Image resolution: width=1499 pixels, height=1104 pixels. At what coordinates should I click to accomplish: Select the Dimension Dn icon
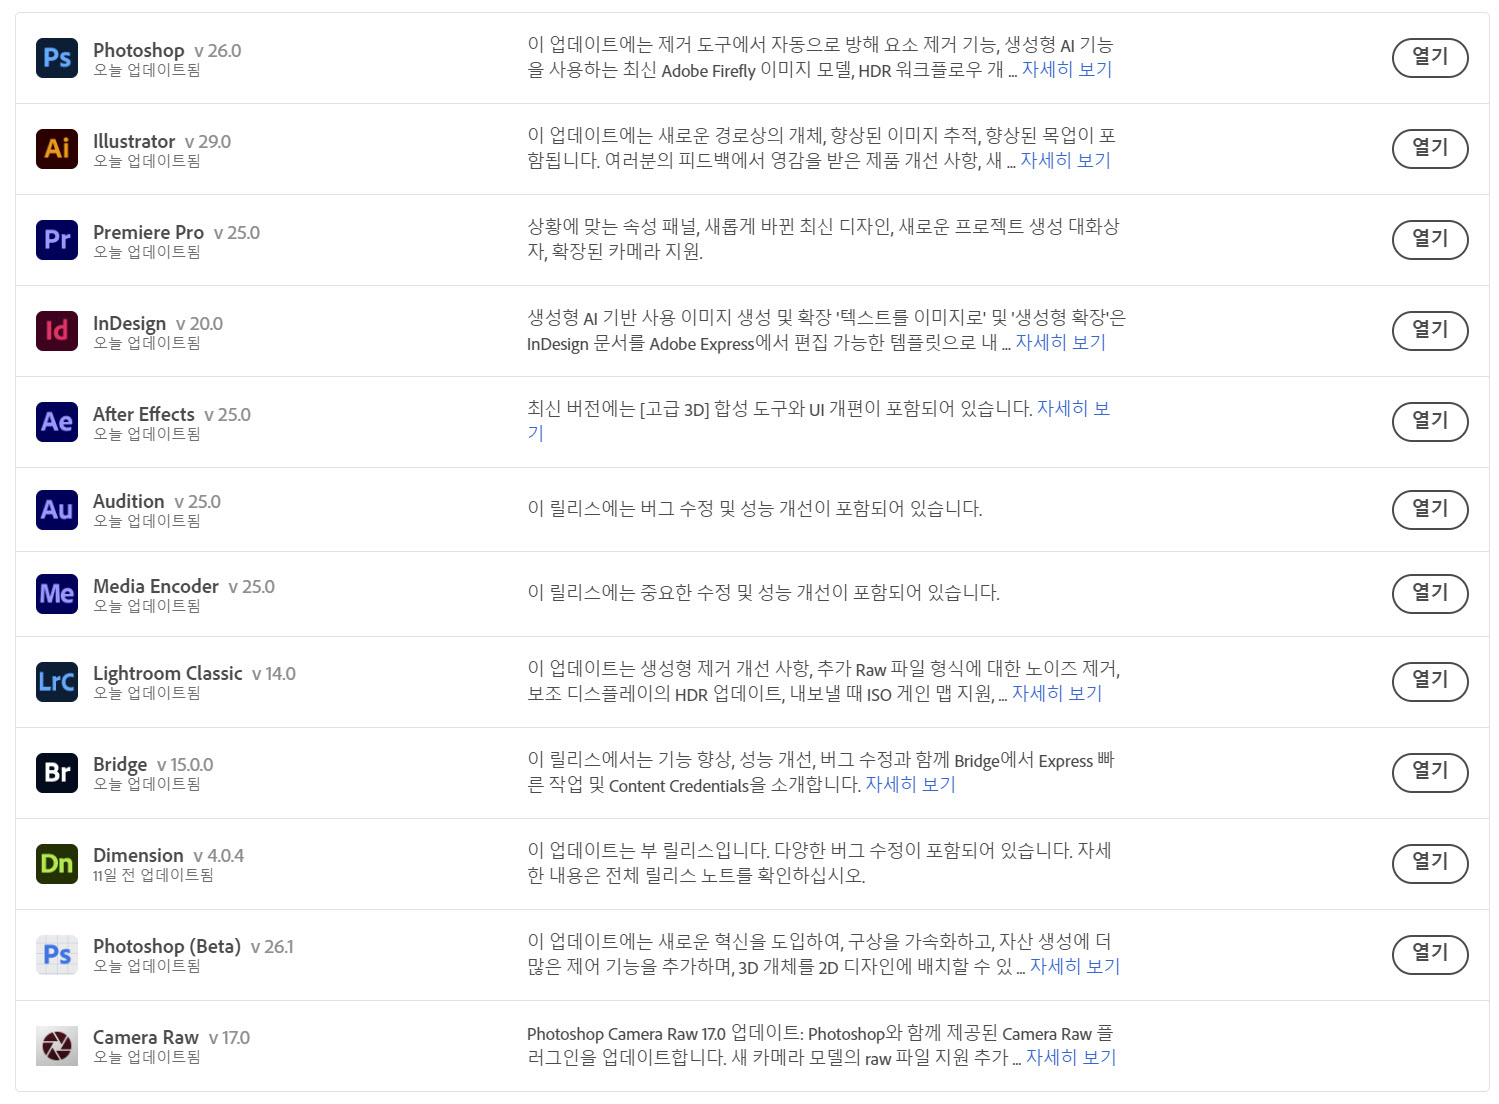tap(57, 864)
